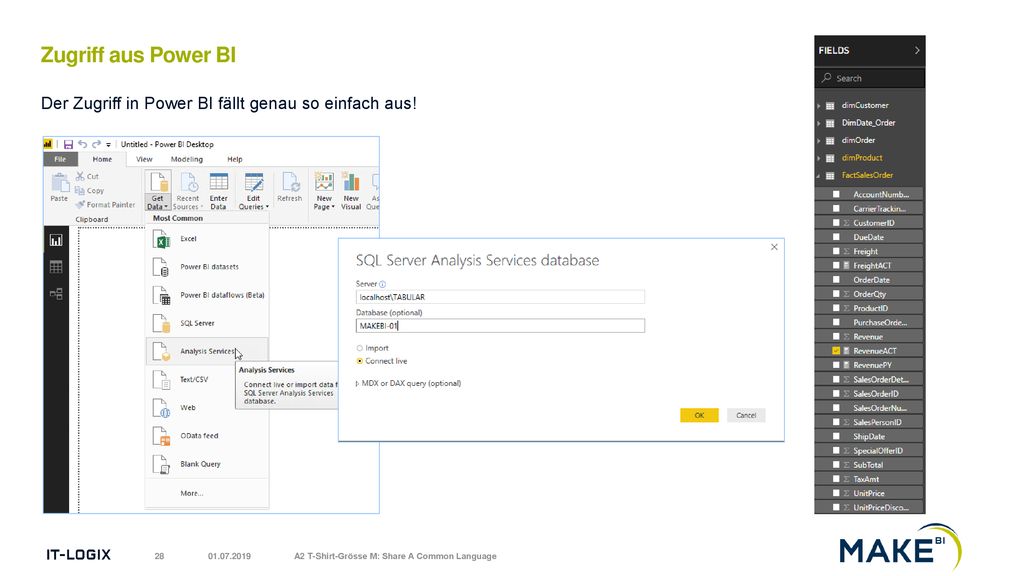Open Customize Quick Access Toolbar dropdown
Viewport: 1024px width, 576px height.
(108, 144)
